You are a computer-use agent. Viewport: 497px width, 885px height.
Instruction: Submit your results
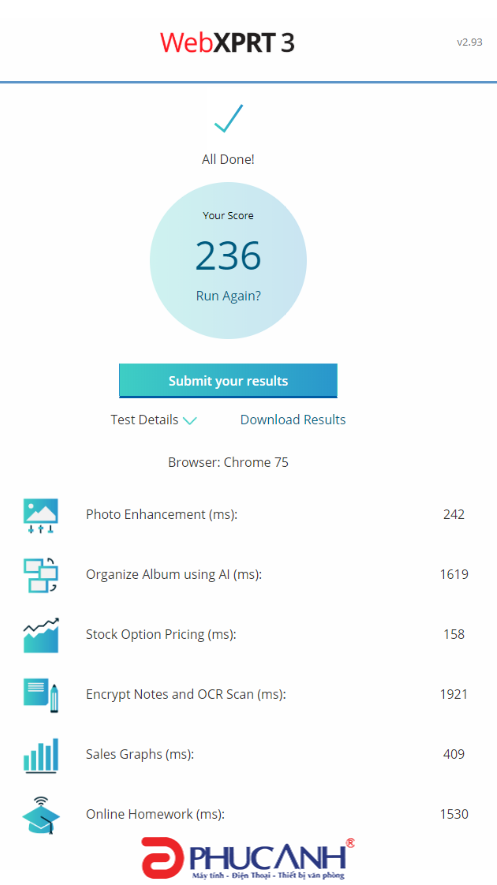(228, 381)
